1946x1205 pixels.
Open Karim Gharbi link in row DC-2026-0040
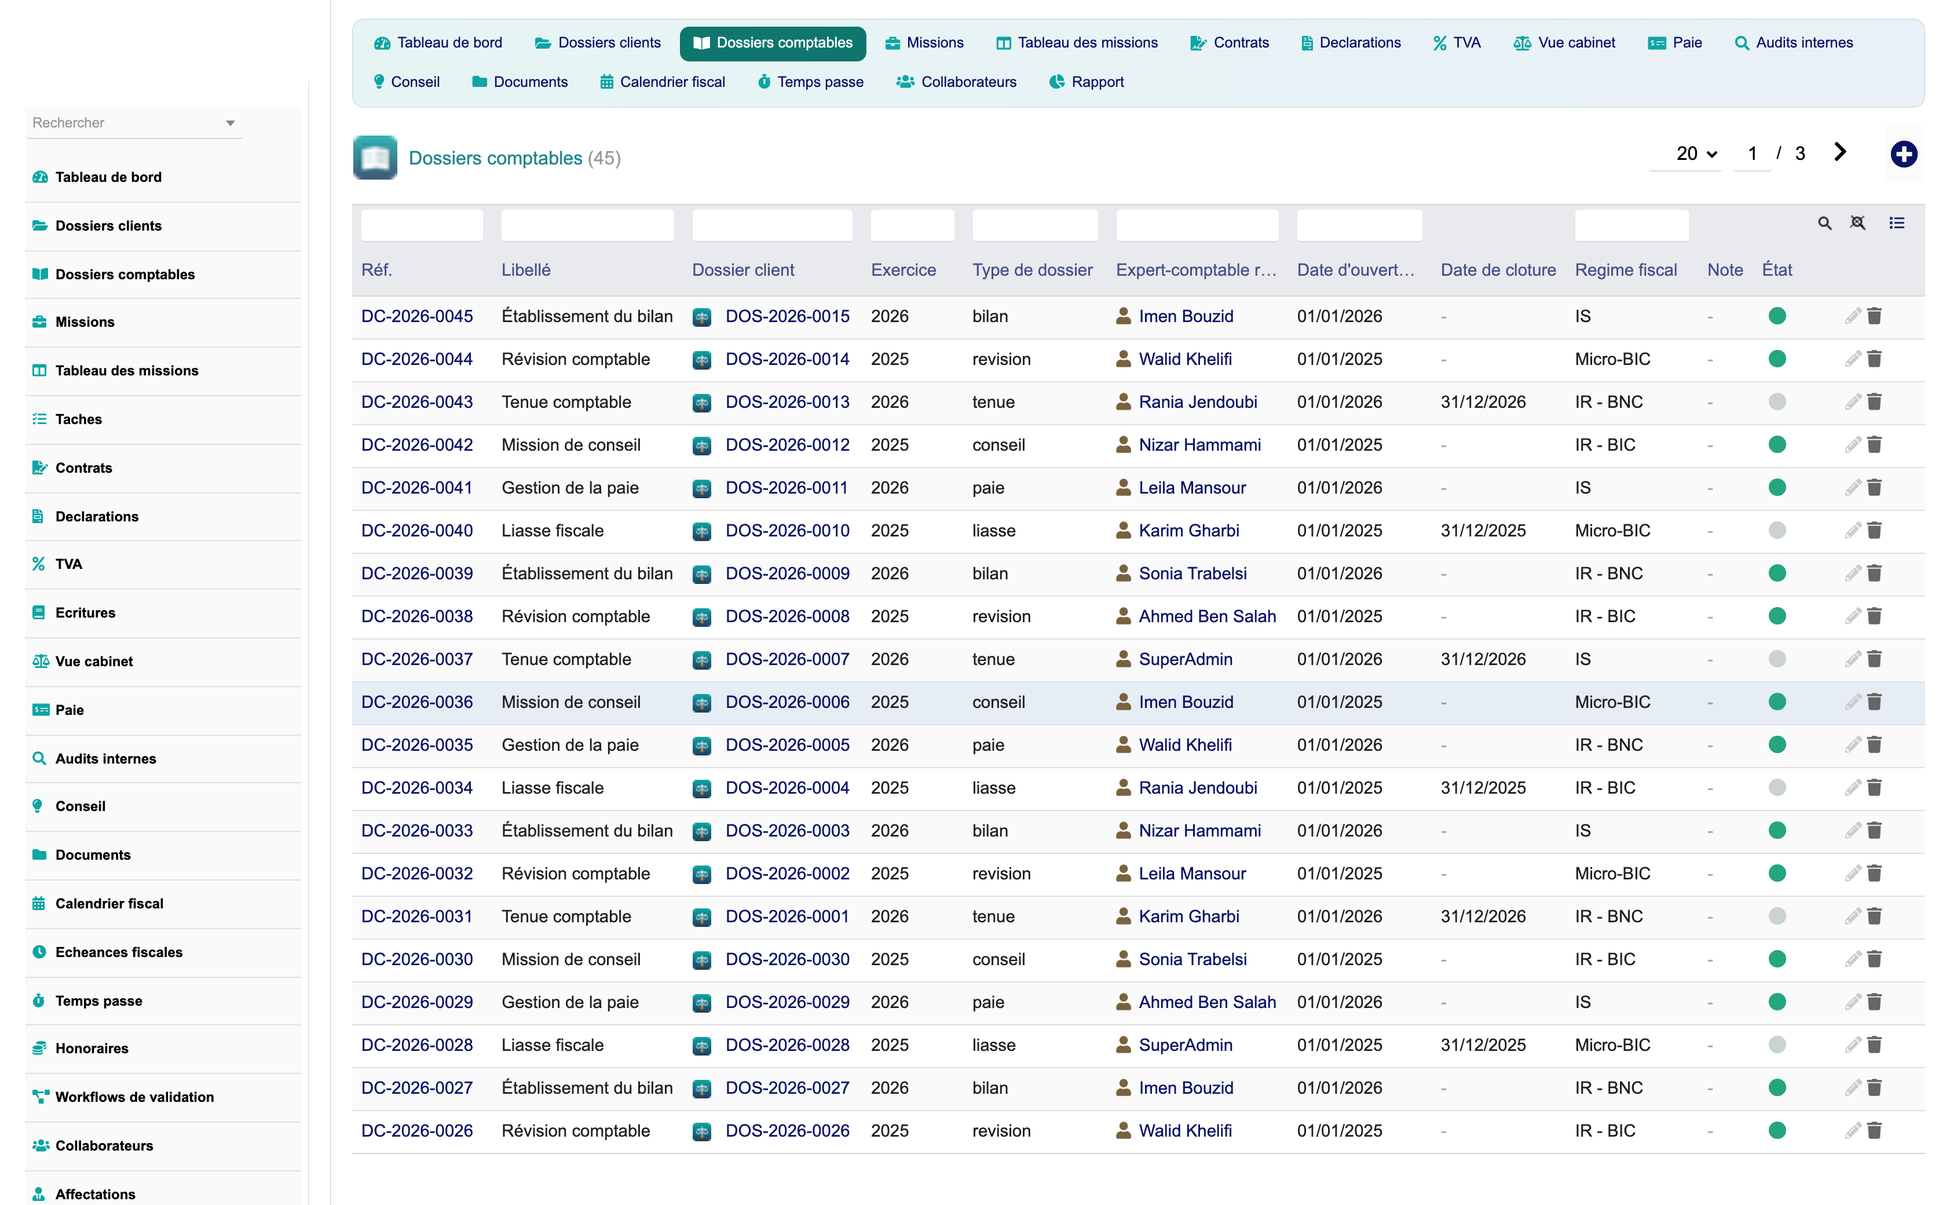coord(1189,531)
